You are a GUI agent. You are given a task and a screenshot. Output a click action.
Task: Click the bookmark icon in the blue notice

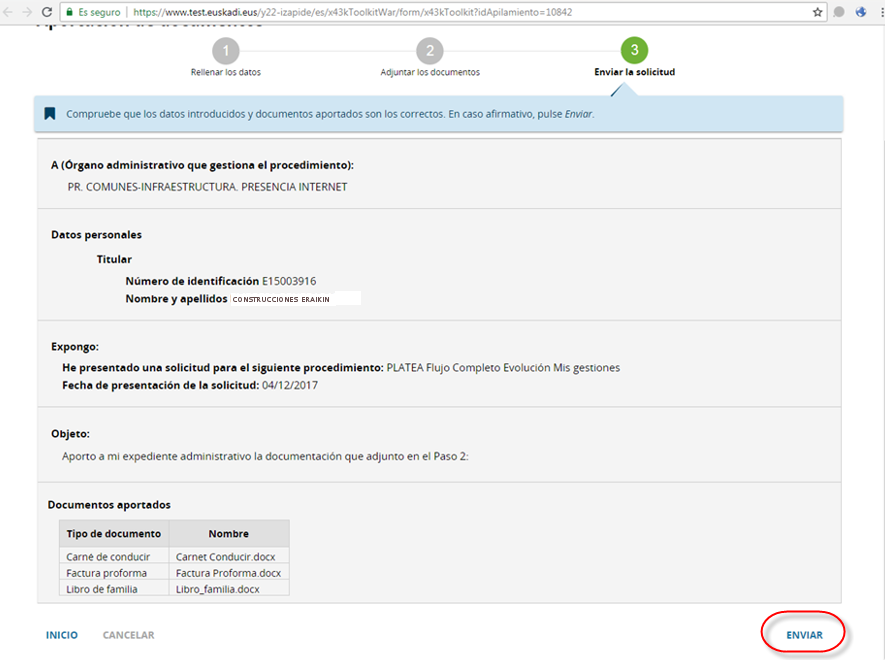click(50, 114)
